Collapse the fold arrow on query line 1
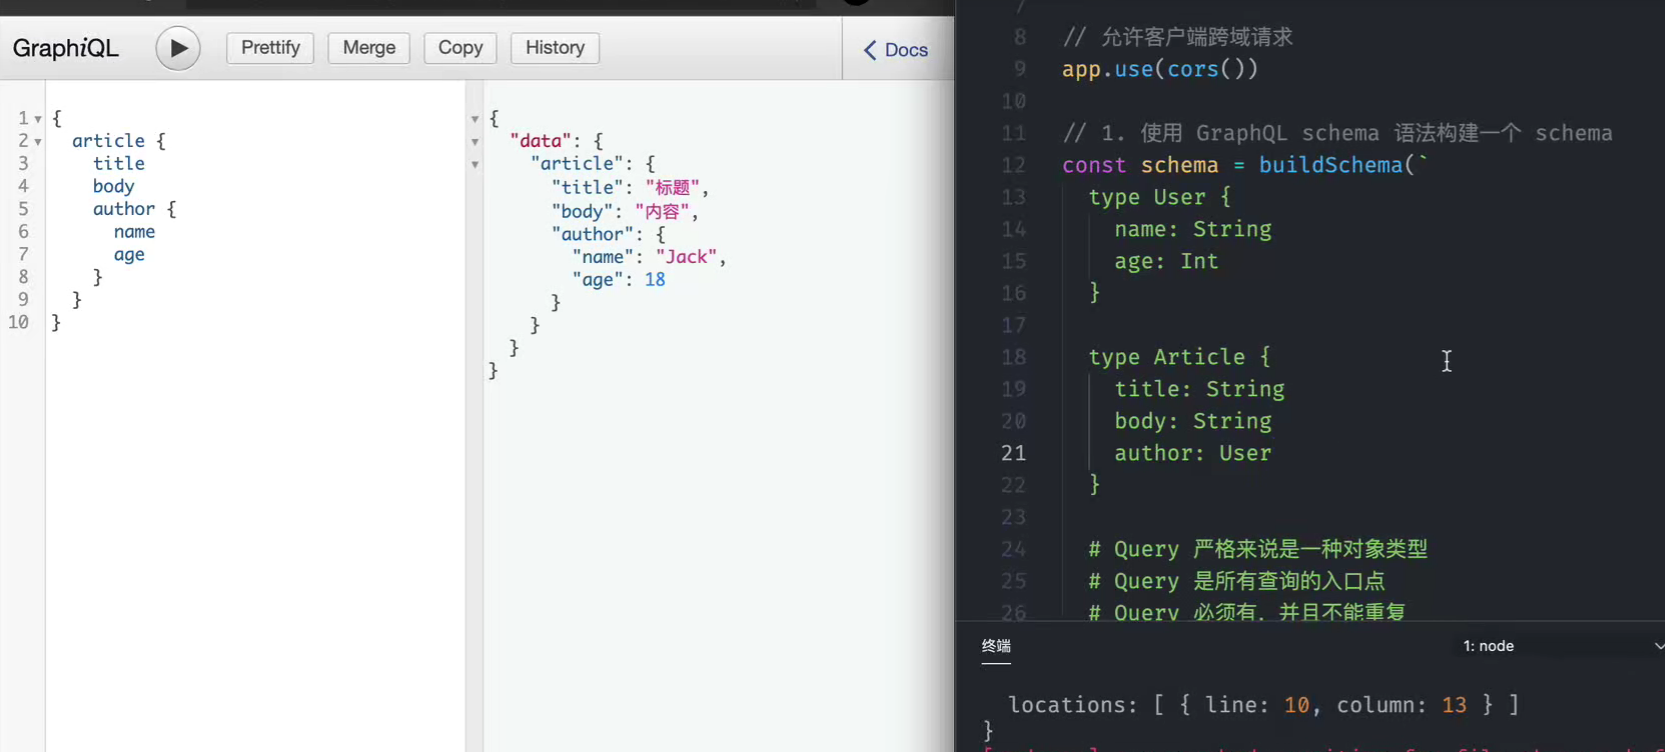The width and height of the screenshot is (1665, 752). [38, 119]
